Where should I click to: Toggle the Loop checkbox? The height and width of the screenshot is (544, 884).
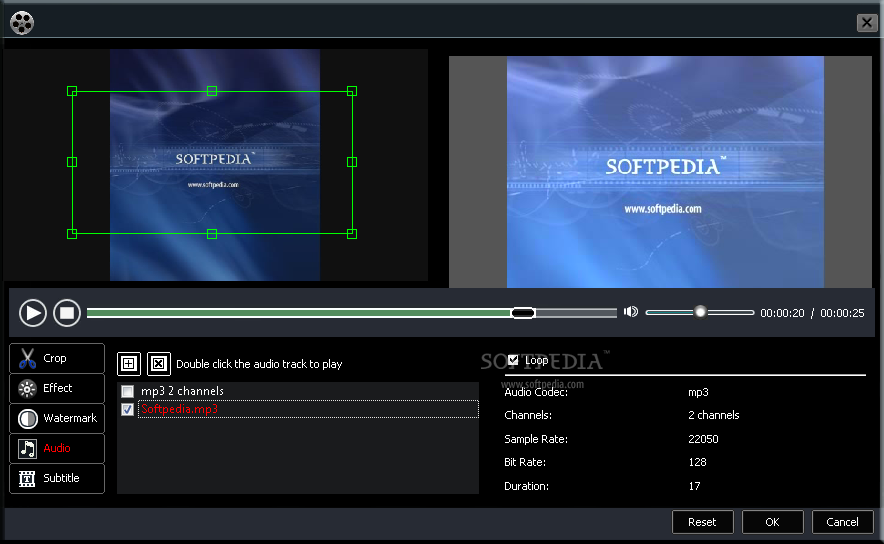click(513, 360)
